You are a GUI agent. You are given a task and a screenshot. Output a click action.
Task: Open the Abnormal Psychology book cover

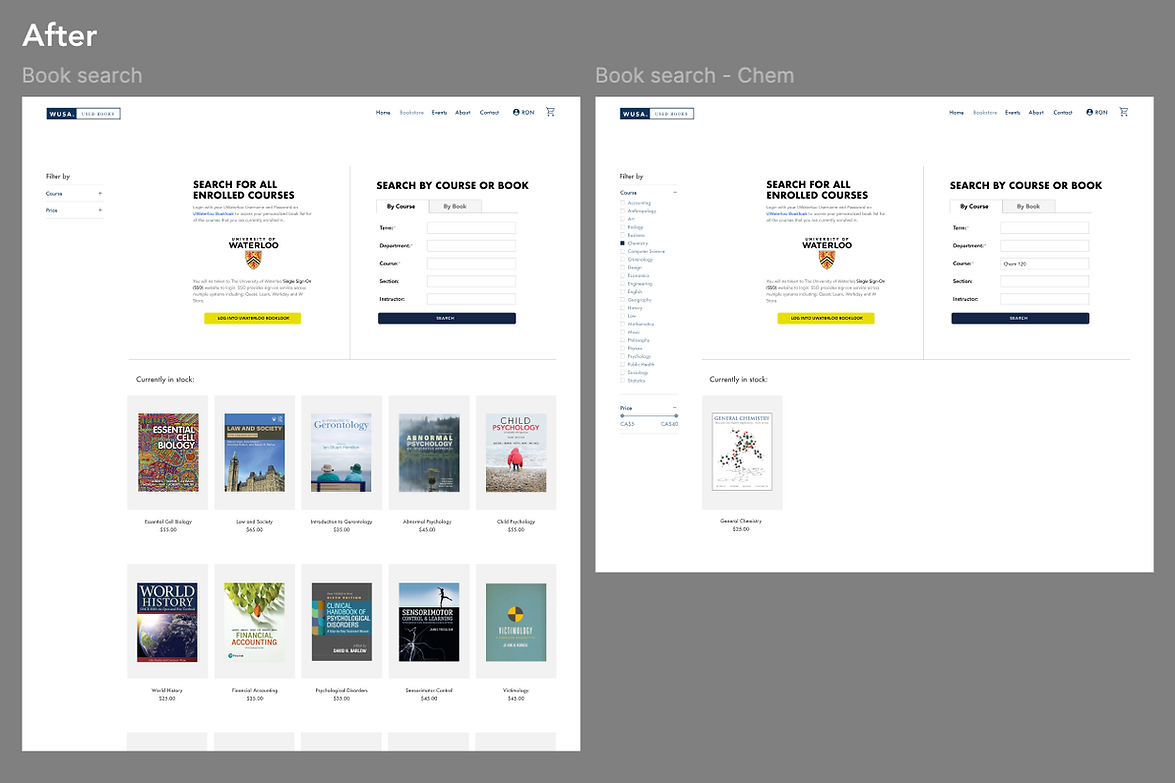[x=429, y=453]
